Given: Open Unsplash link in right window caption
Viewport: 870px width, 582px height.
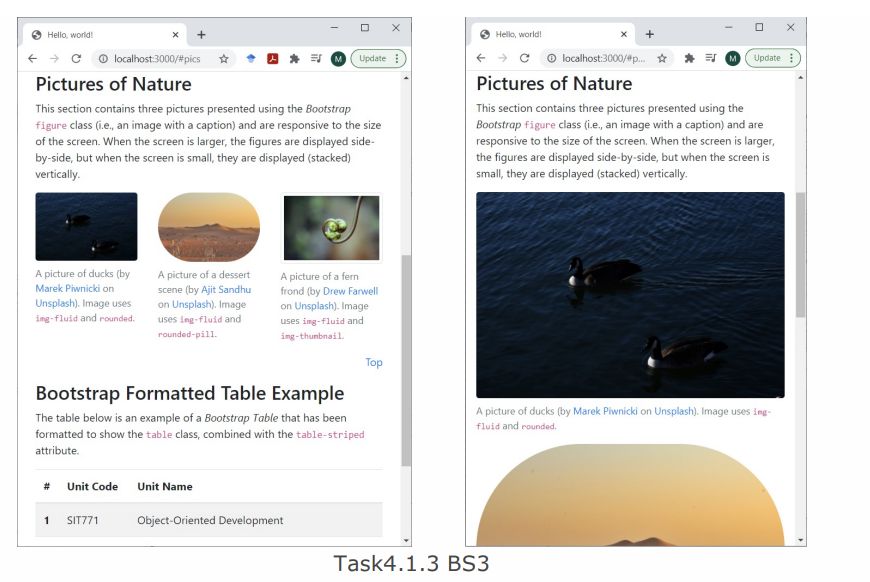Looking at the screenshot, I should (x=674, y=411).
